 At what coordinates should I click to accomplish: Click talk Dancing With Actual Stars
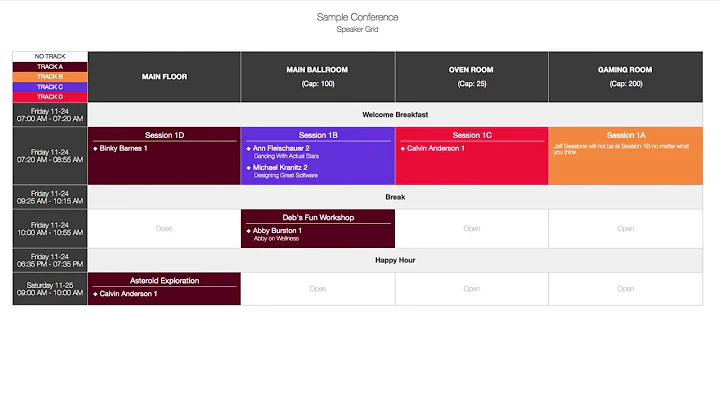[286, 156]
